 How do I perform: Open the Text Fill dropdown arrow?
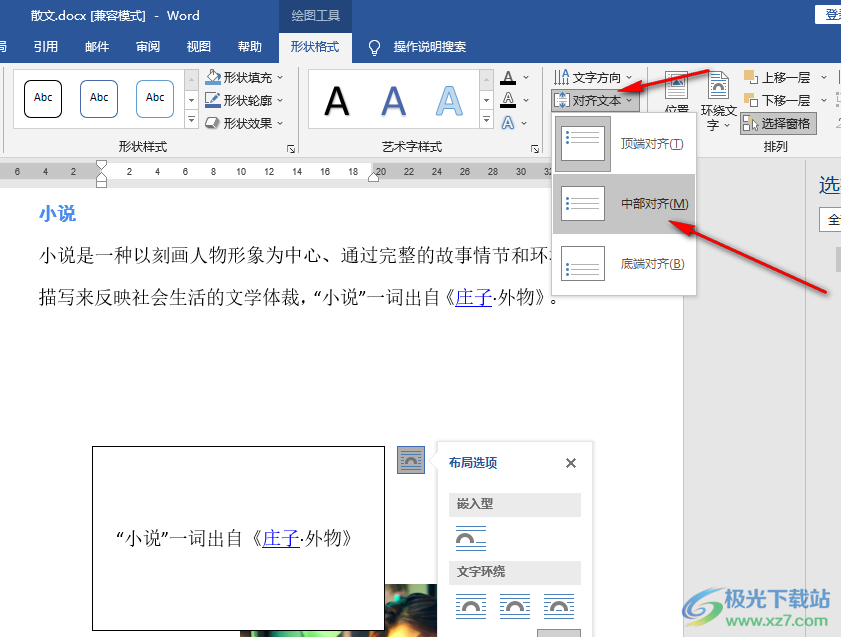tap(526, 78)
